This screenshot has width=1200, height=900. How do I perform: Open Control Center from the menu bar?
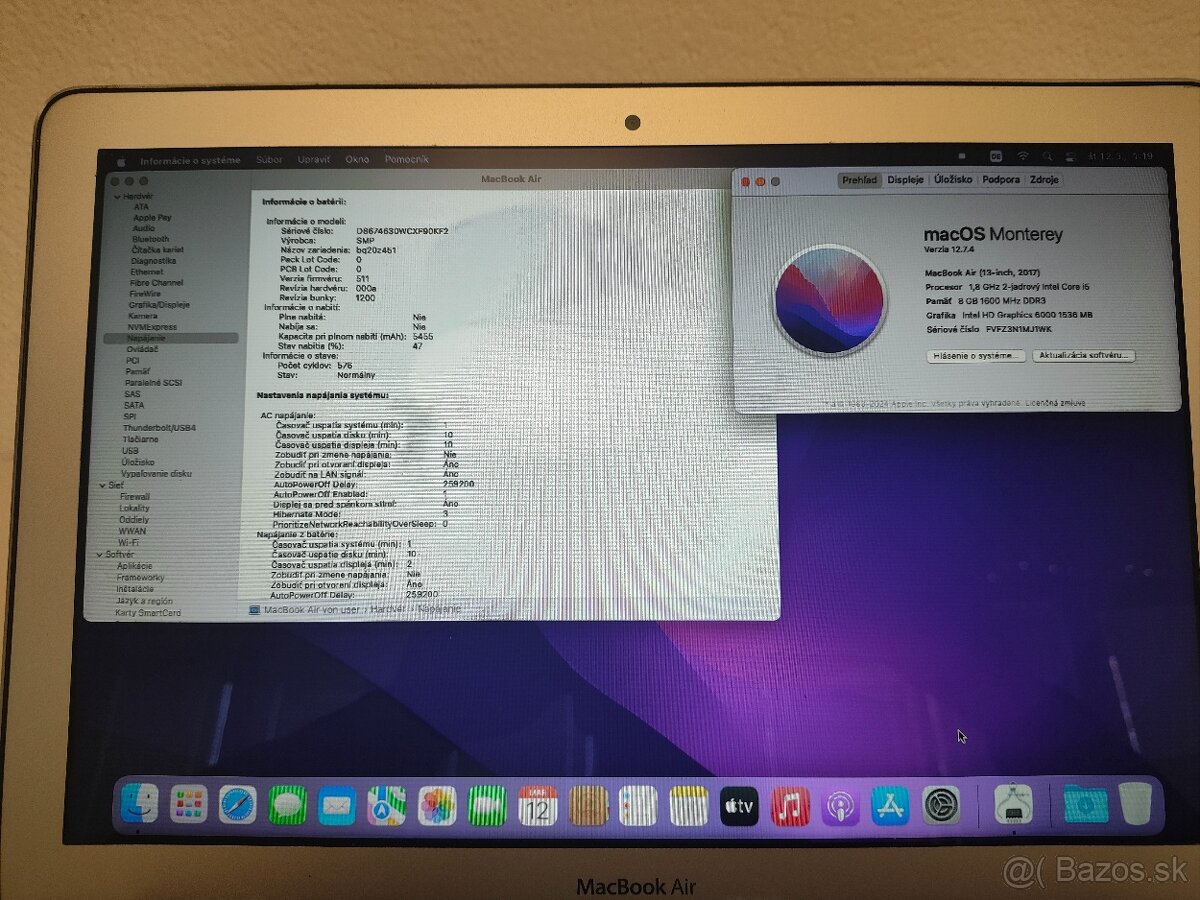tap(1070, 157)
